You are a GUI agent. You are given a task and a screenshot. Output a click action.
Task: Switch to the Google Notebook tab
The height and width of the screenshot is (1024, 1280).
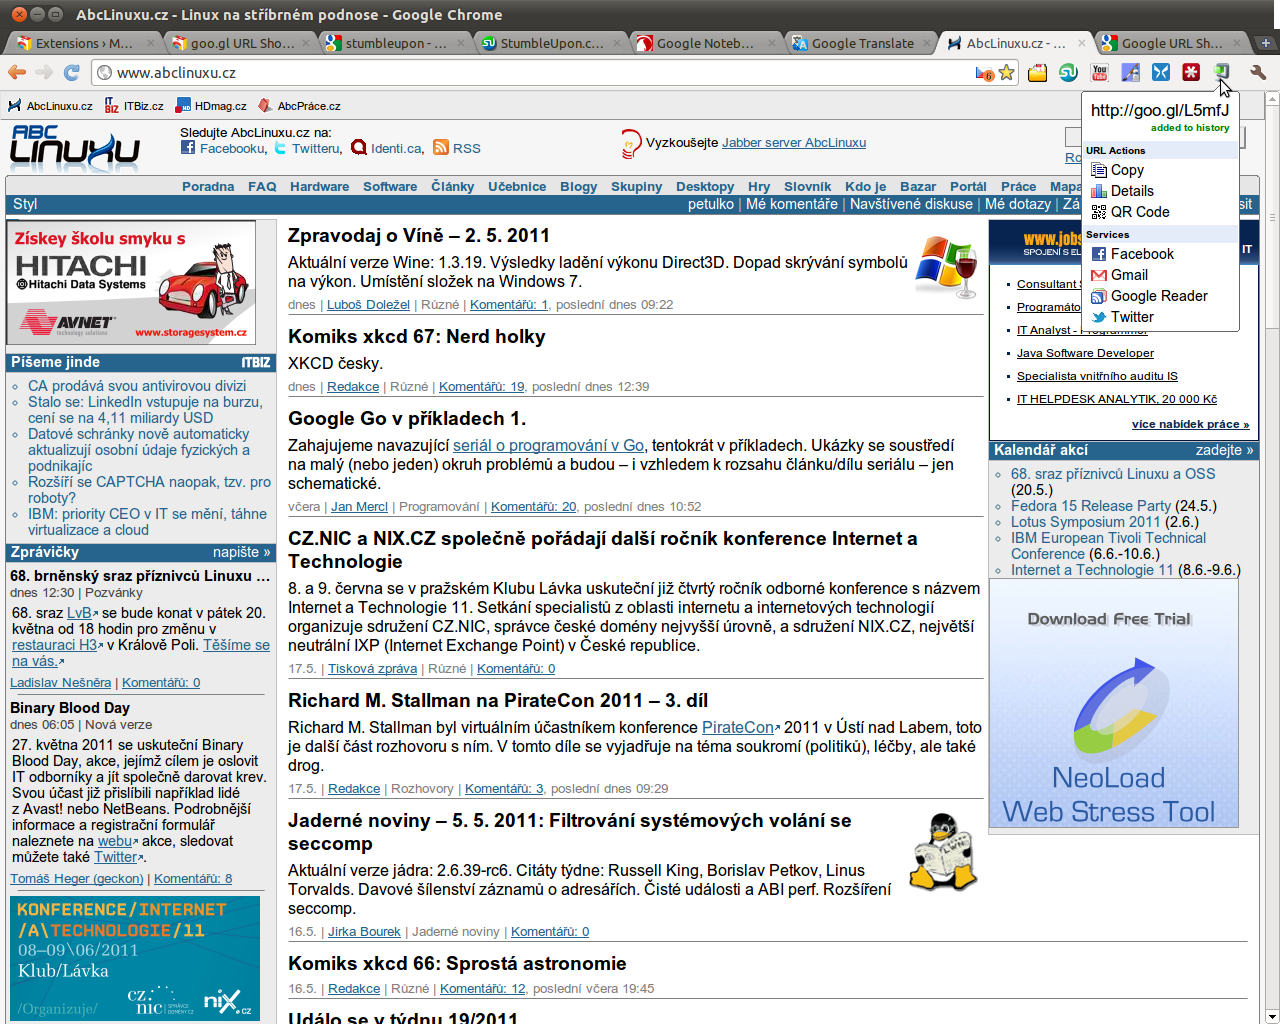tap(705, 43)
